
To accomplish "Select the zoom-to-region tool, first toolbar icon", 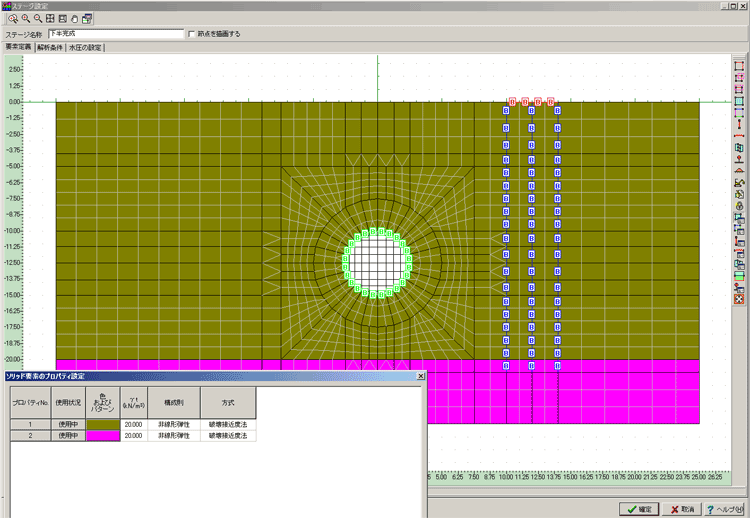I will pyautogui.click(x=12, y=19).
